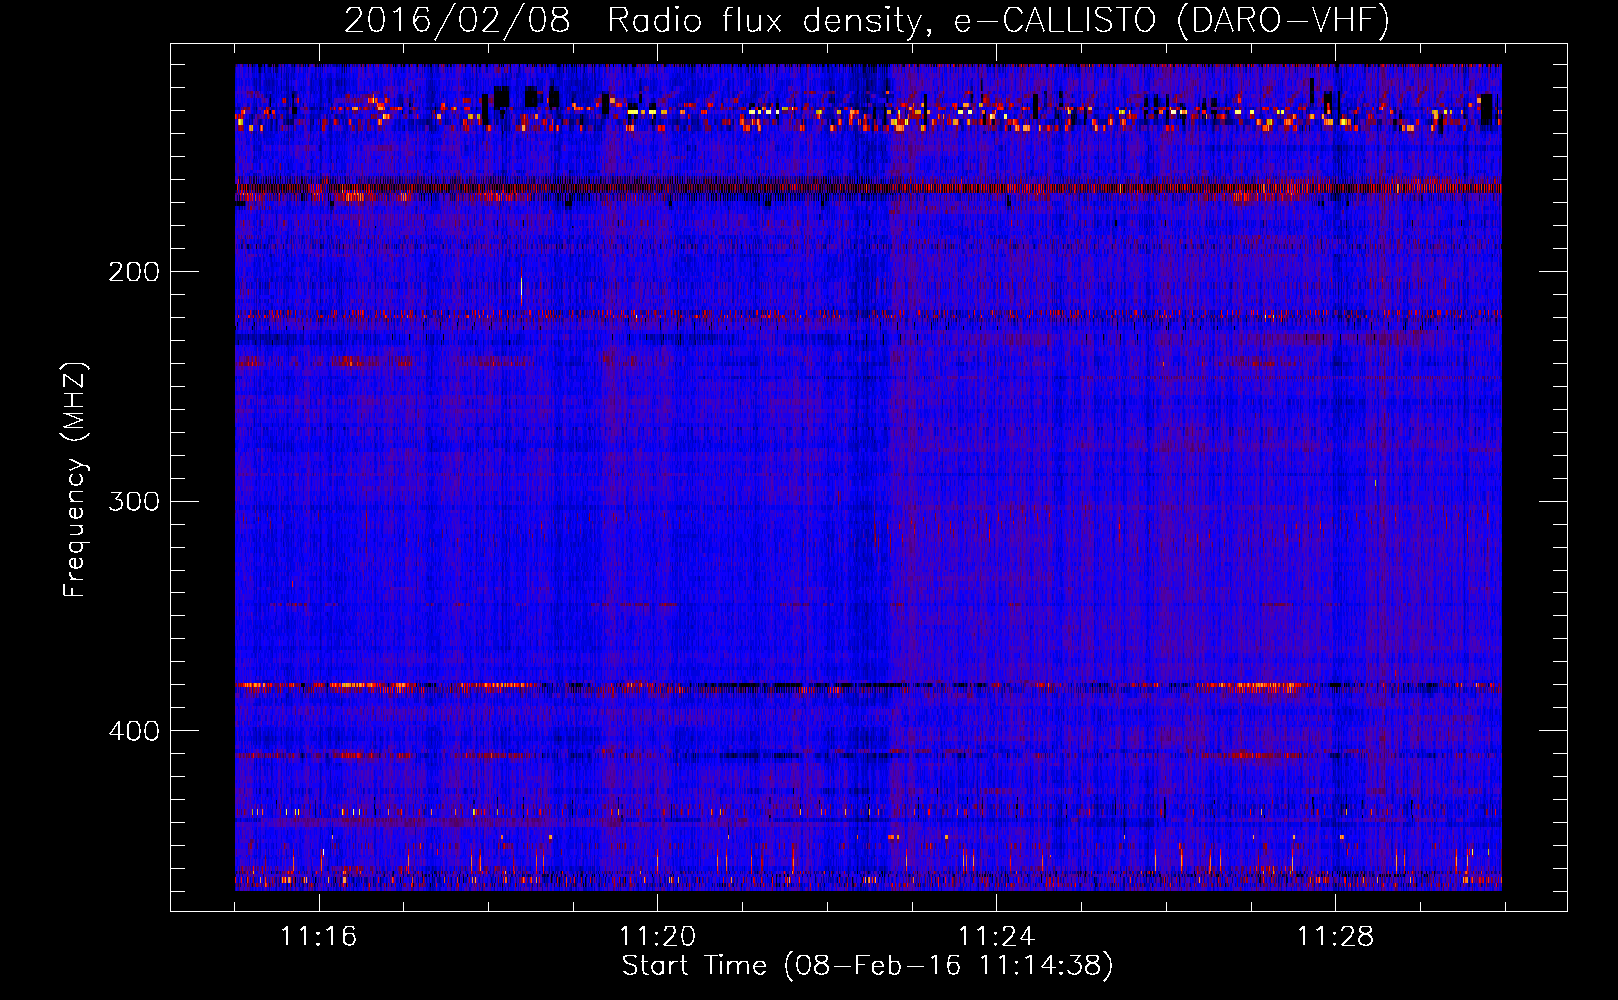Click the 11:28 time tick label
Screen dimensions: 1618x1000
1335,937
